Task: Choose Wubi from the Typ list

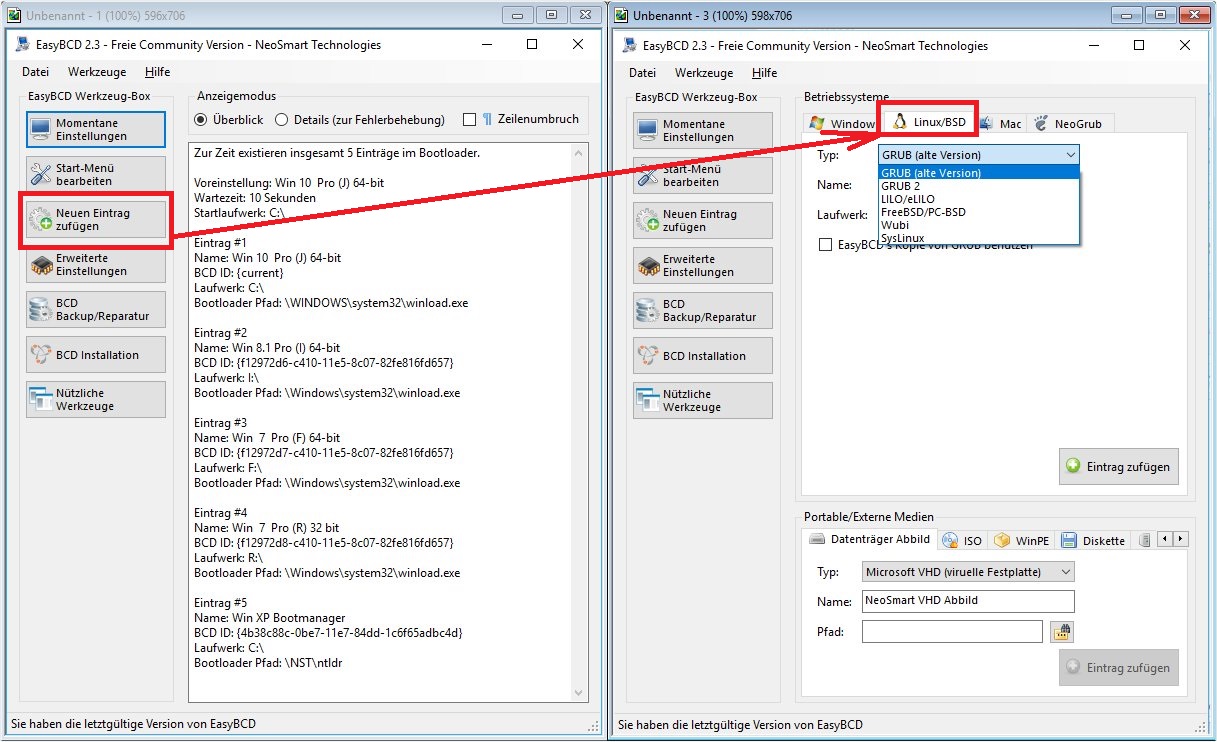Action: click(979, 225)
